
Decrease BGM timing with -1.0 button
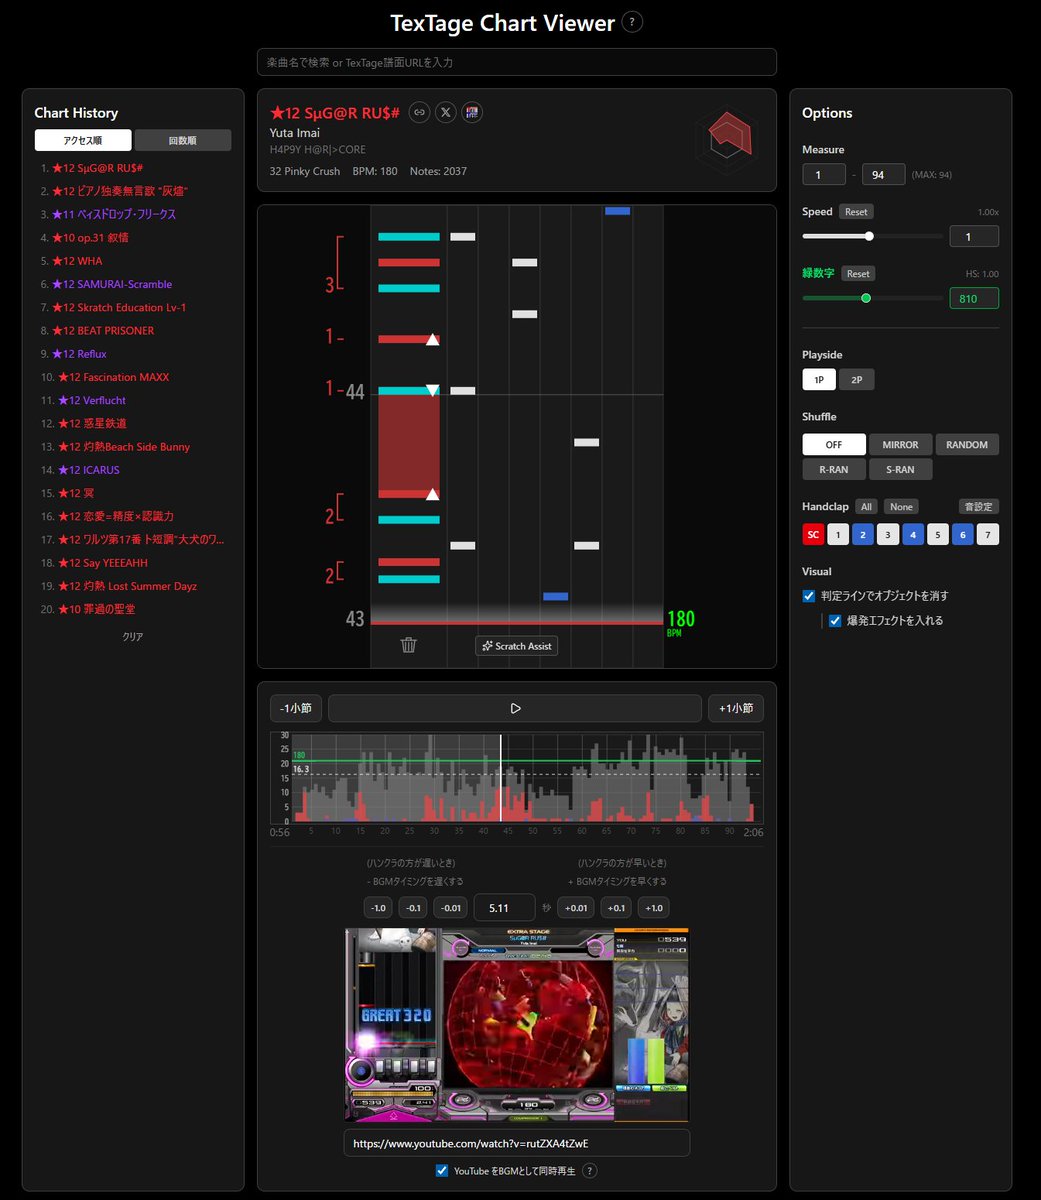coord(378,908)
